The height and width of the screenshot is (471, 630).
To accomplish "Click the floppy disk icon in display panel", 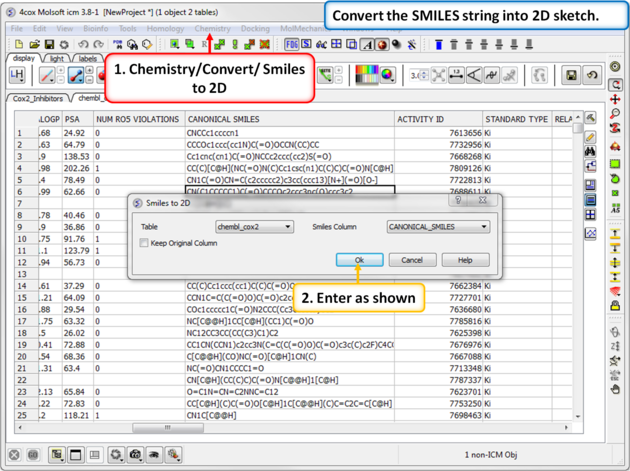I will coord(571,75).
